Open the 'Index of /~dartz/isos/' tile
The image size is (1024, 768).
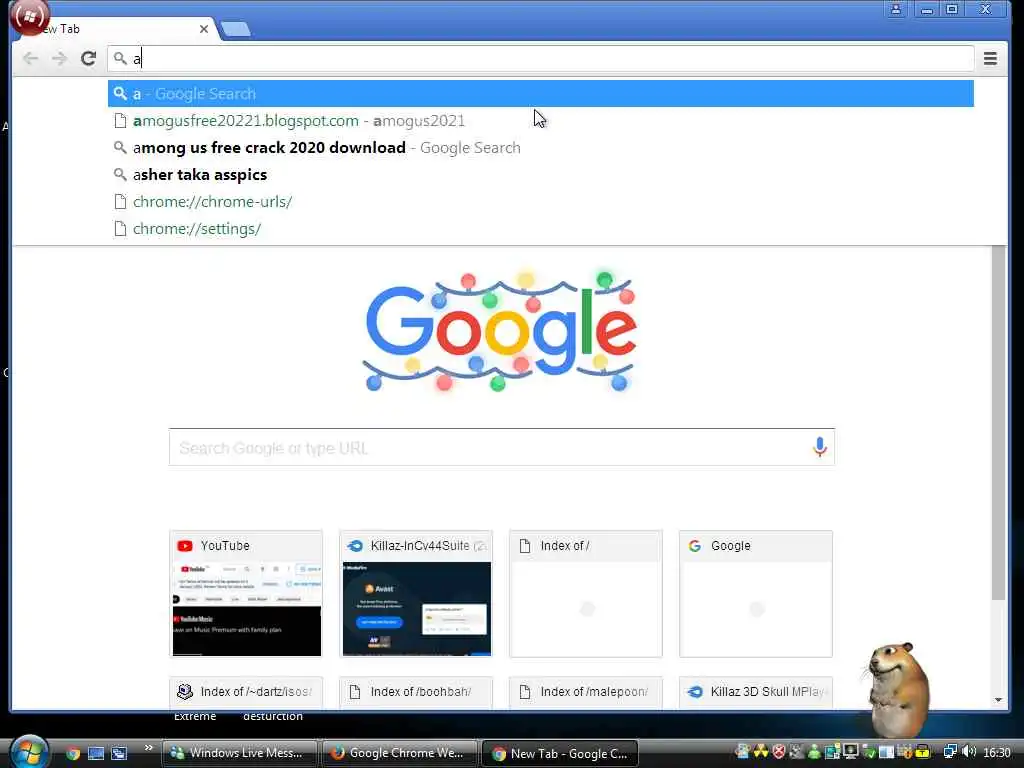pyautogui.click(x=246, y=692)
